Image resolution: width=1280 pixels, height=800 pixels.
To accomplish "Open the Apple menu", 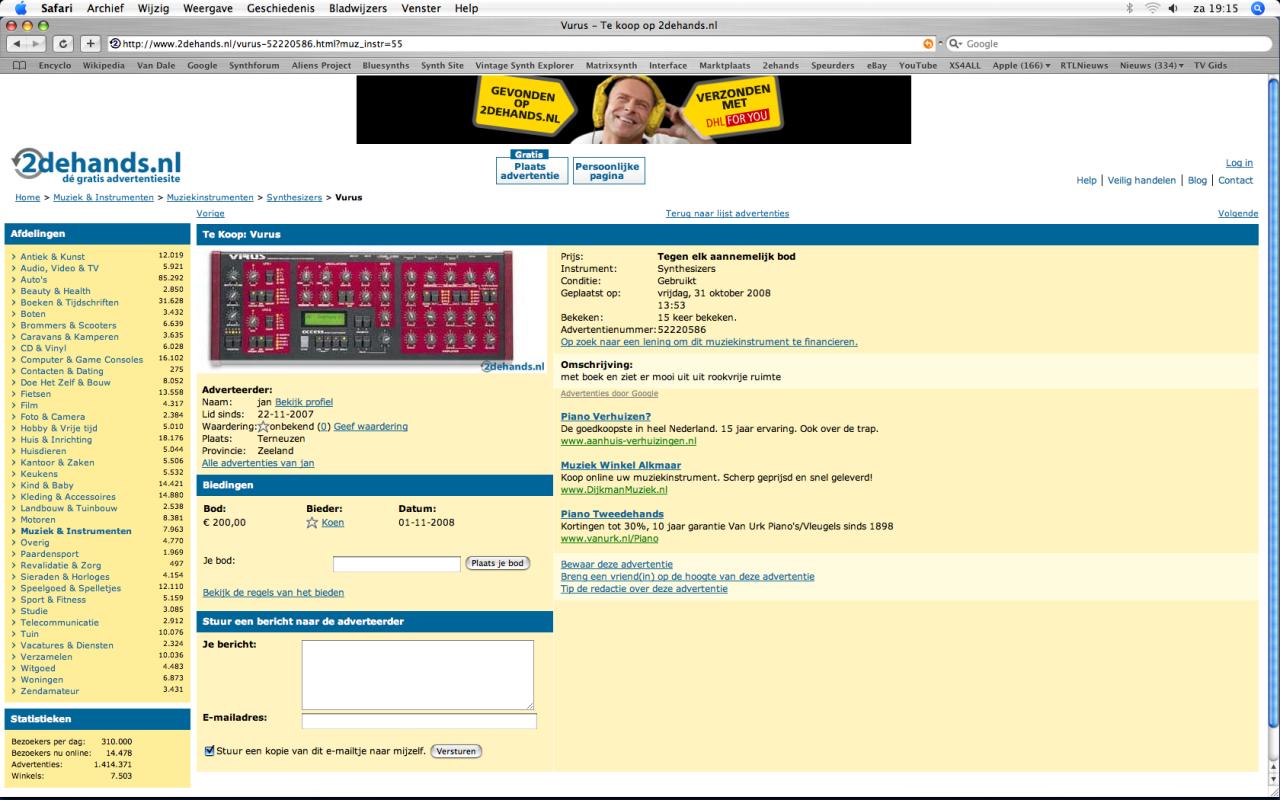I will pyautogui.click(x=20, y=8).
